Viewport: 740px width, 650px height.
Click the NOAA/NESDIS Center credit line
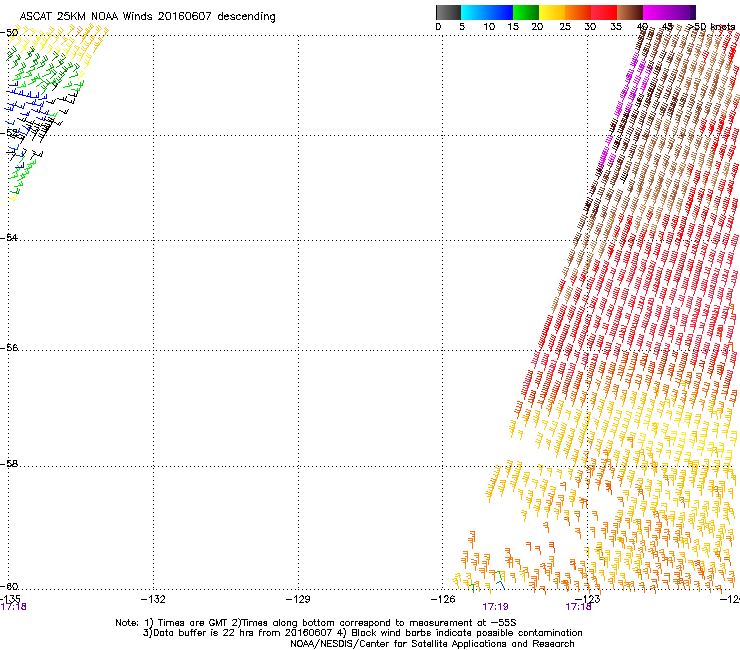pos(432,644)
